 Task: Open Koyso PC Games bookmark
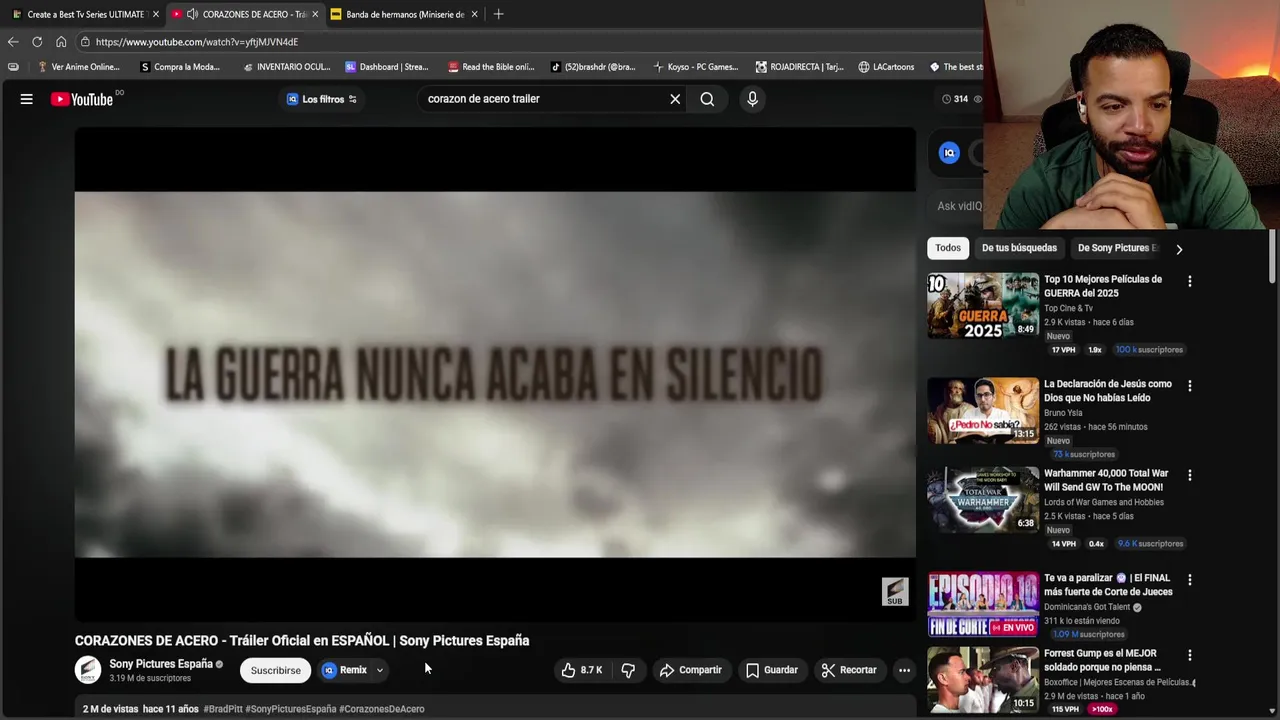pos(695,67)
